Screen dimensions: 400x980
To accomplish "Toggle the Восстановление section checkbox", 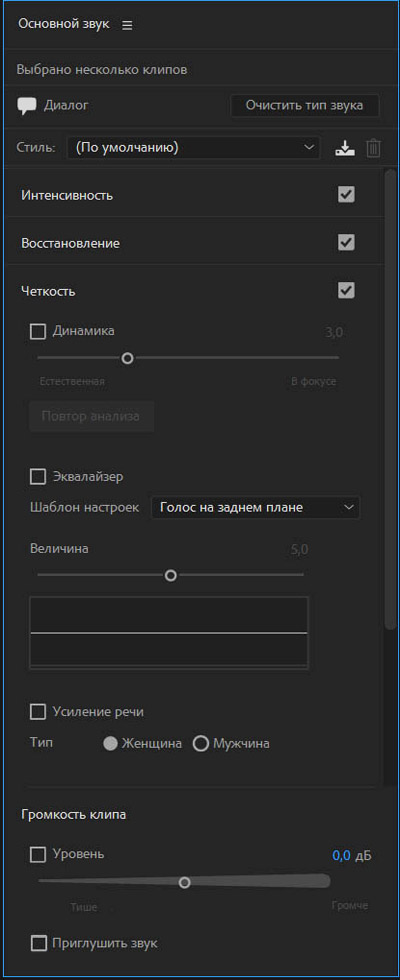I will point(346,242).
